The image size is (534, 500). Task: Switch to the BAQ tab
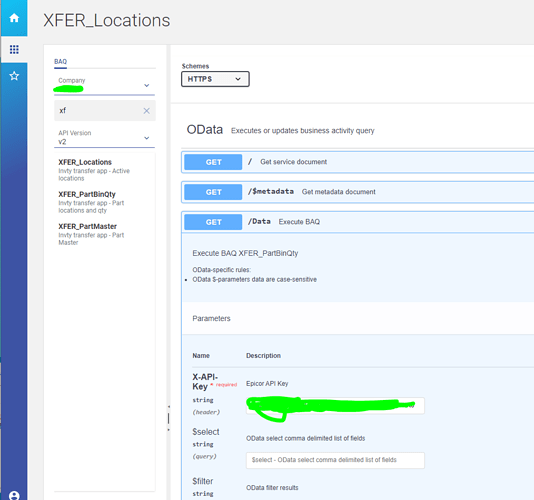(60, 62)
